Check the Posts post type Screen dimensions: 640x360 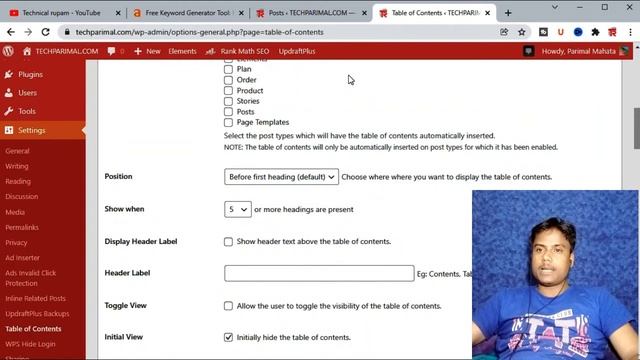(x=228, y=112)
